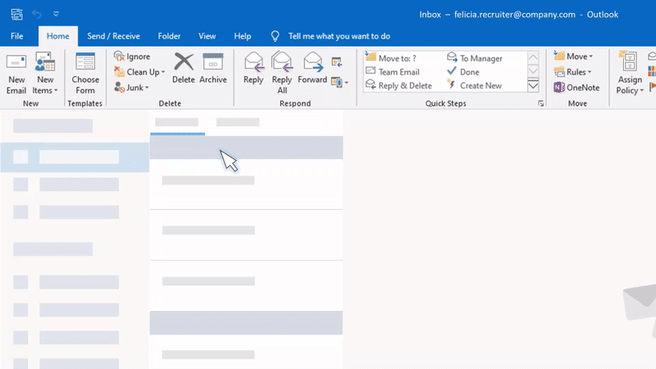Open Customize Quick Access Toolbar dropdown
This screenshot has height=369, width=656.
tap(56, 14)
